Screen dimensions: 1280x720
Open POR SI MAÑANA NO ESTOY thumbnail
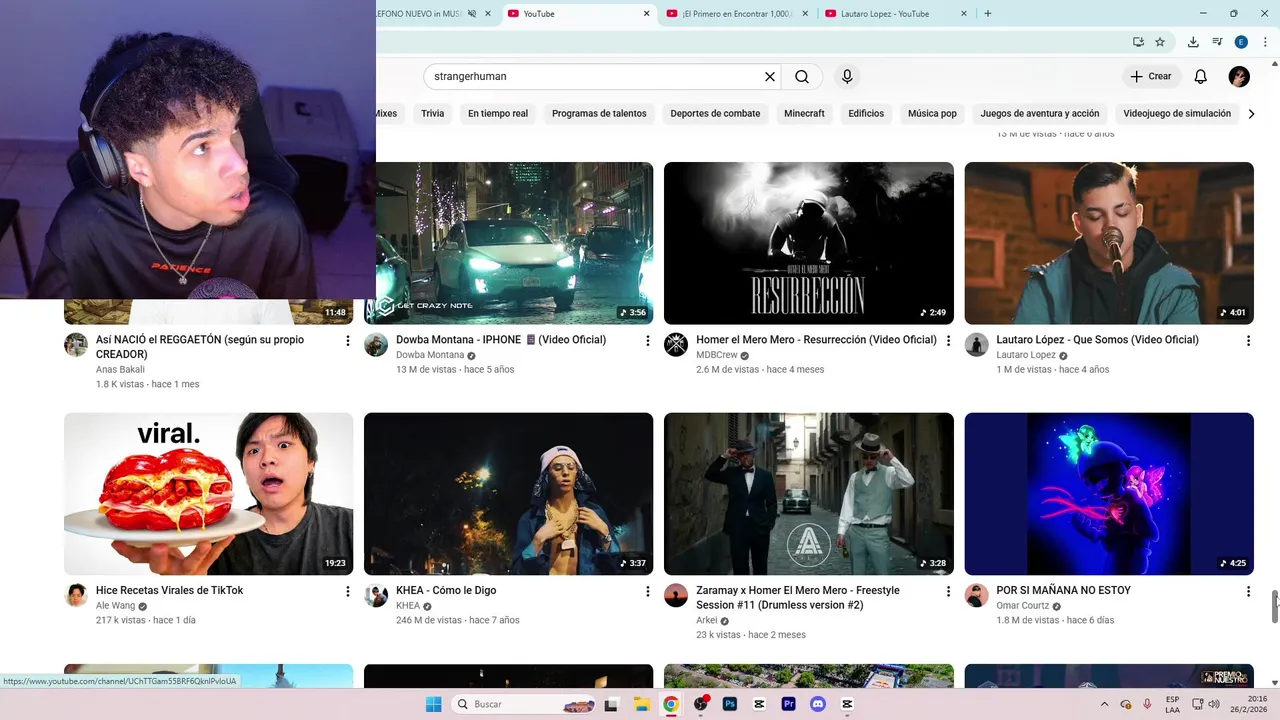pos(1109,494)
